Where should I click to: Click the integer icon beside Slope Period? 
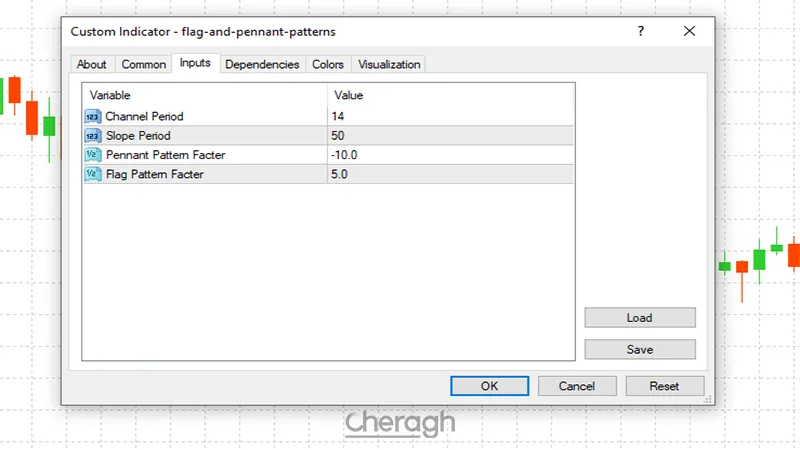pyautogui.click(x=93, y=135)
